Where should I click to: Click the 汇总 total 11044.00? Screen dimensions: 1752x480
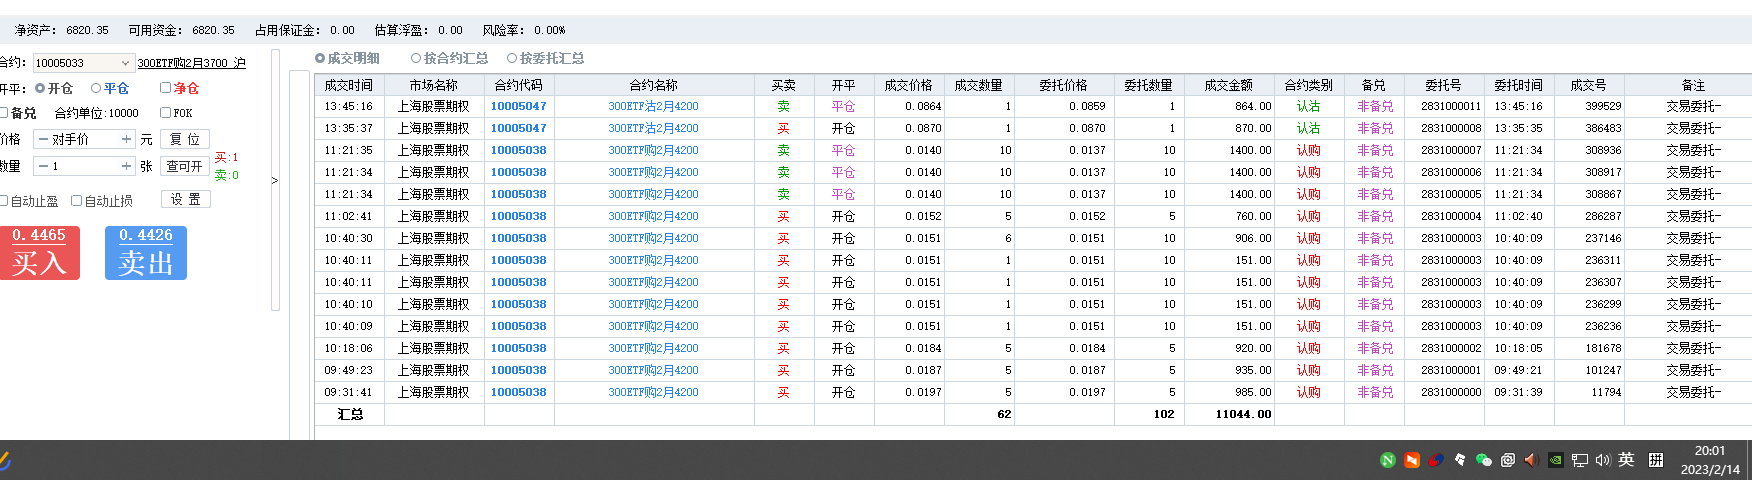coord(1244,414)
